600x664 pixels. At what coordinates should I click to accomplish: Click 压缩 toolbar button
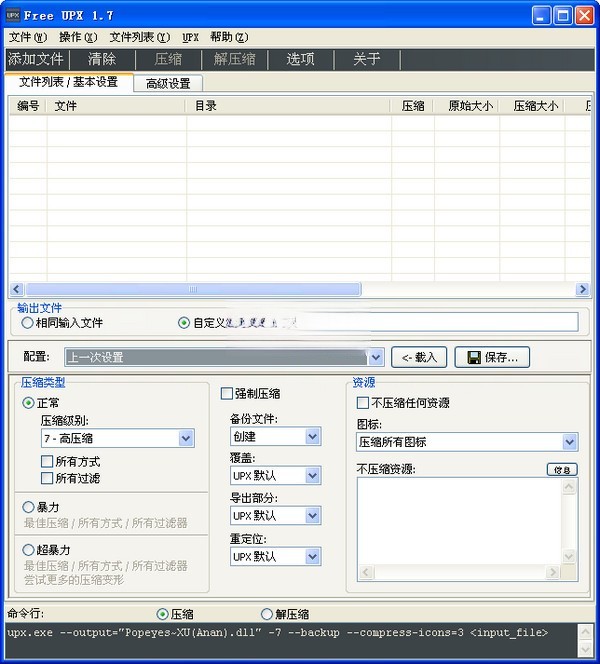[168, 59]
